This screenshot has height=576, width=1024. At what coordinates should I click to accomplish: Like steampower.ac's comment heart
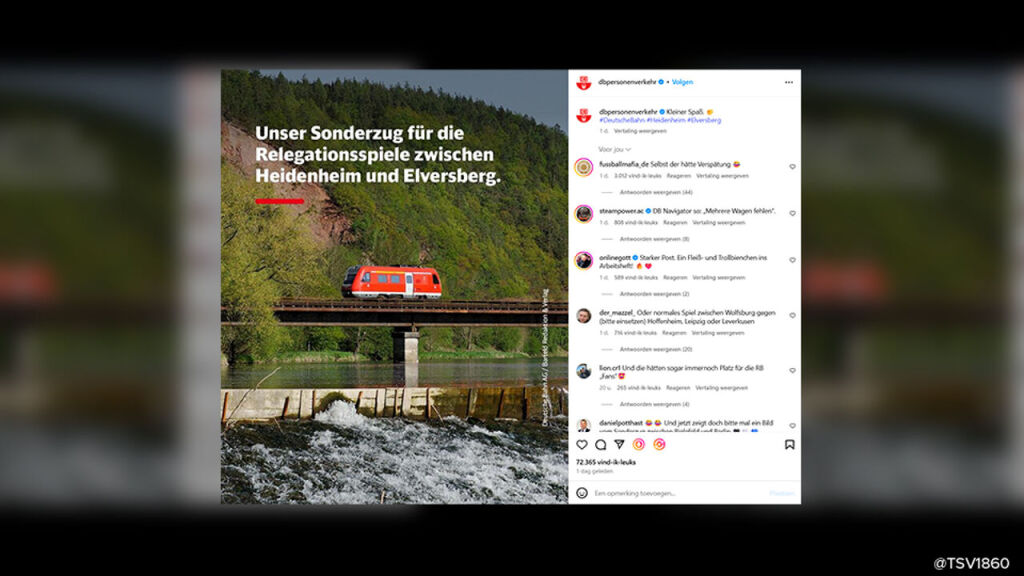coord(792,214)
